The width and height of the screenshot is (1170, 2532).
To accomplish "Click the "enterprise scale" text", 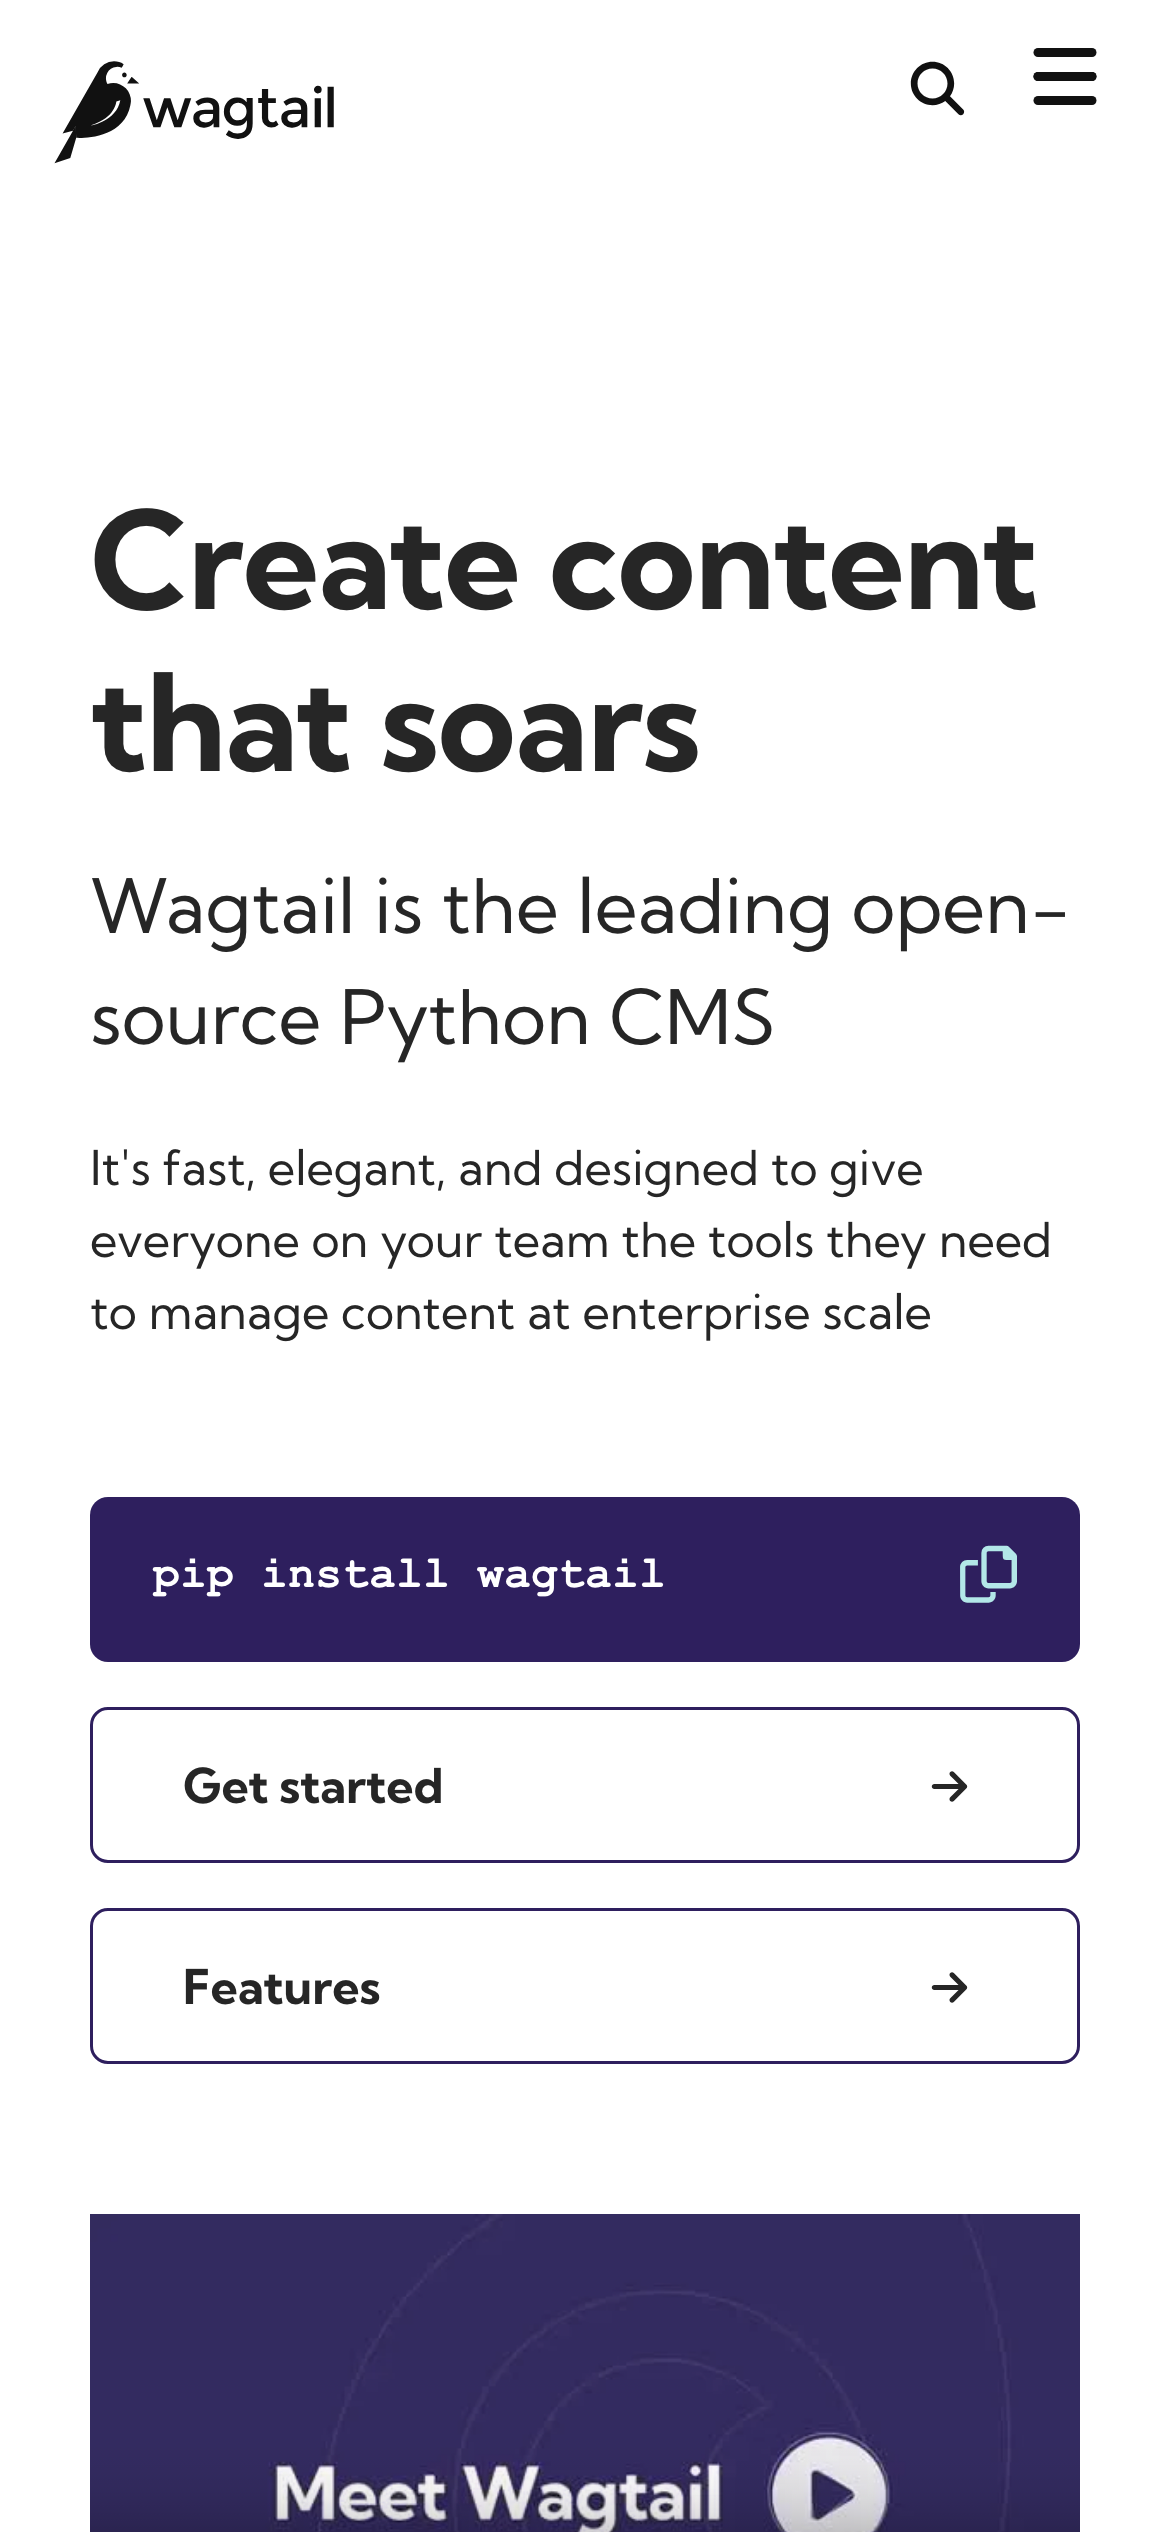I will (756, 1313).
